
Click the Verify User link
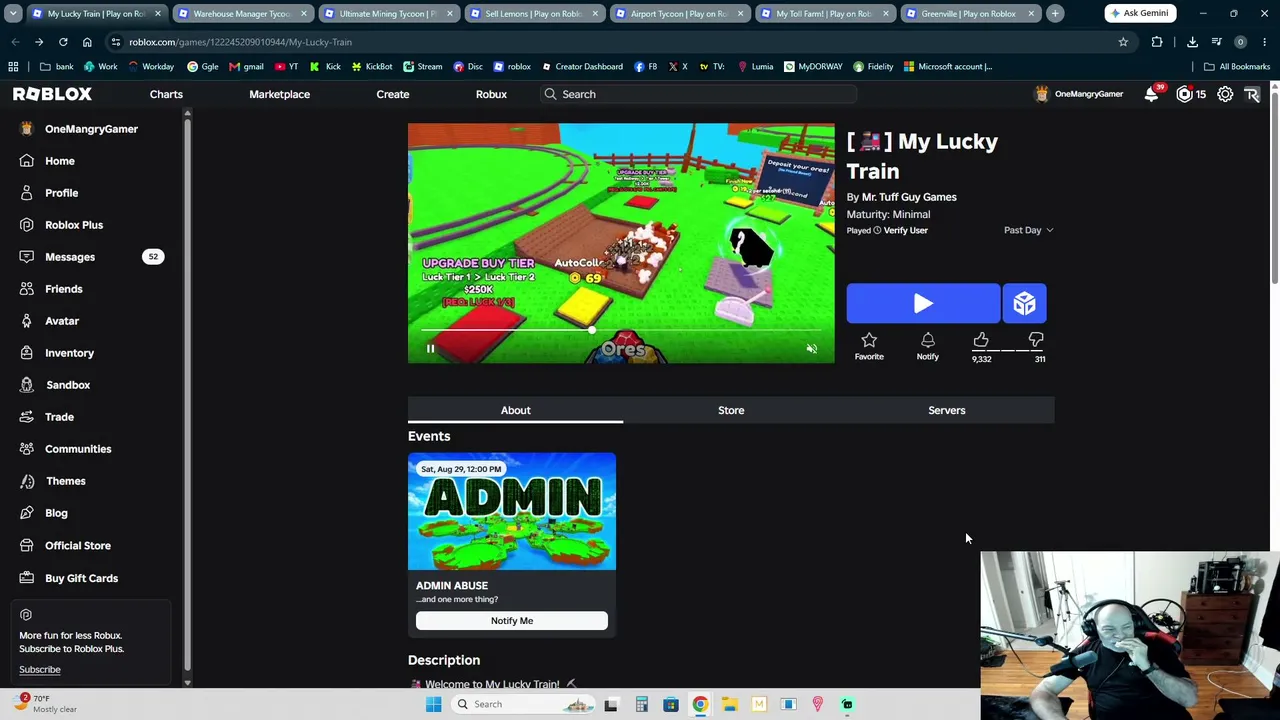click(x=906, y=231)
